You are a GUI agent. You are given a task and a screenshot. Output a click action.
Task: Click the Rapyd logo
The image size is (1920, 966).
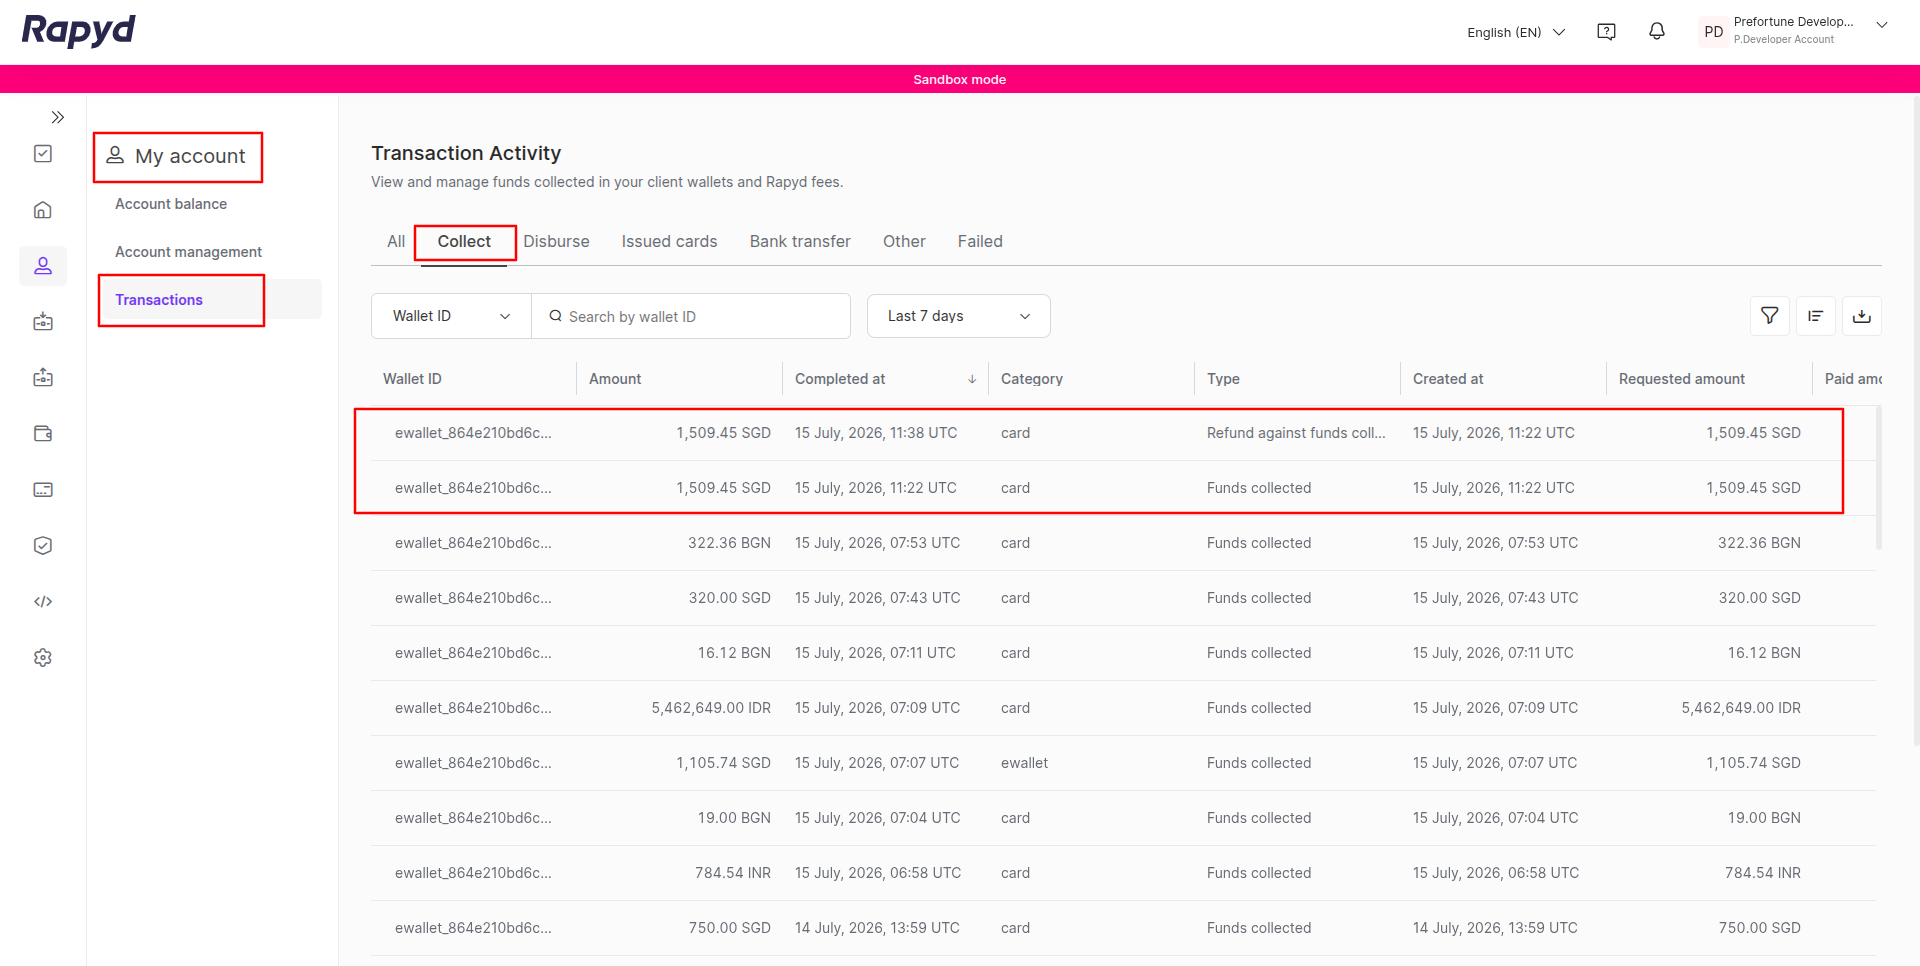(x=78, y=31)
